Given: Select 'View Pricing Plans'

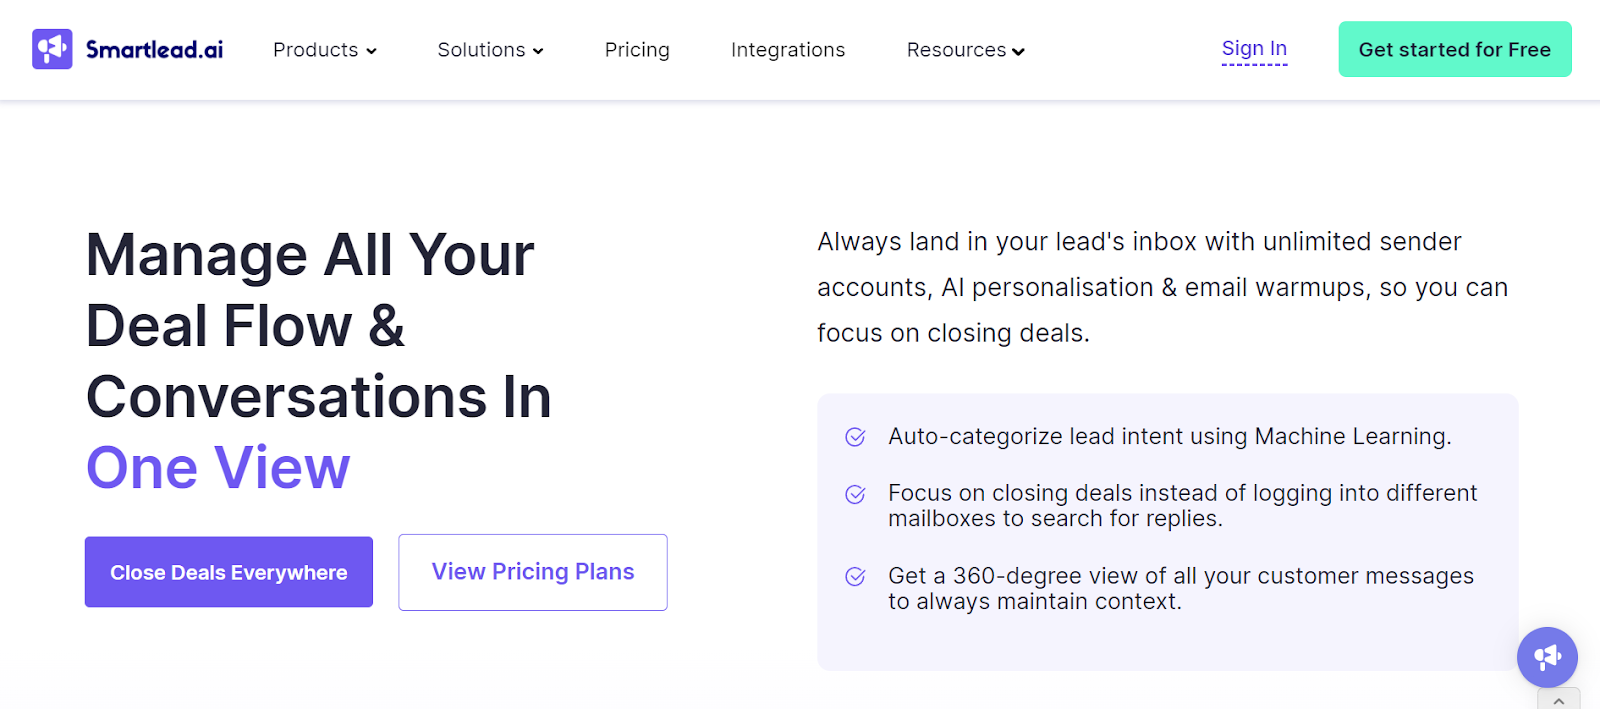Looking at the screenshot, I should [532, 572].
